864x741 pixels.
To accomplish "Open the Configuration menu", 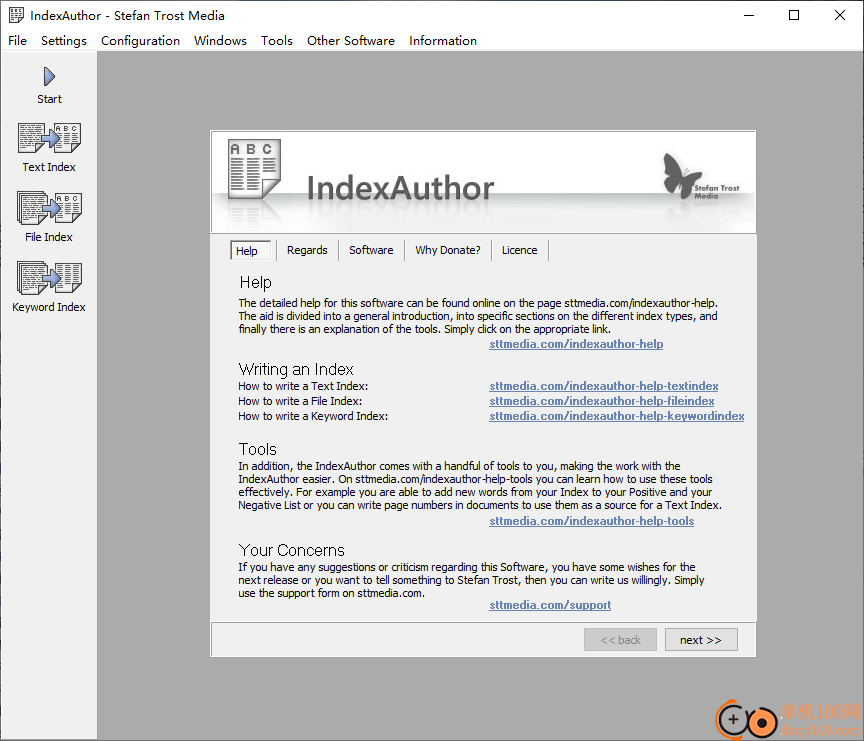I will [x=141, y=41].
